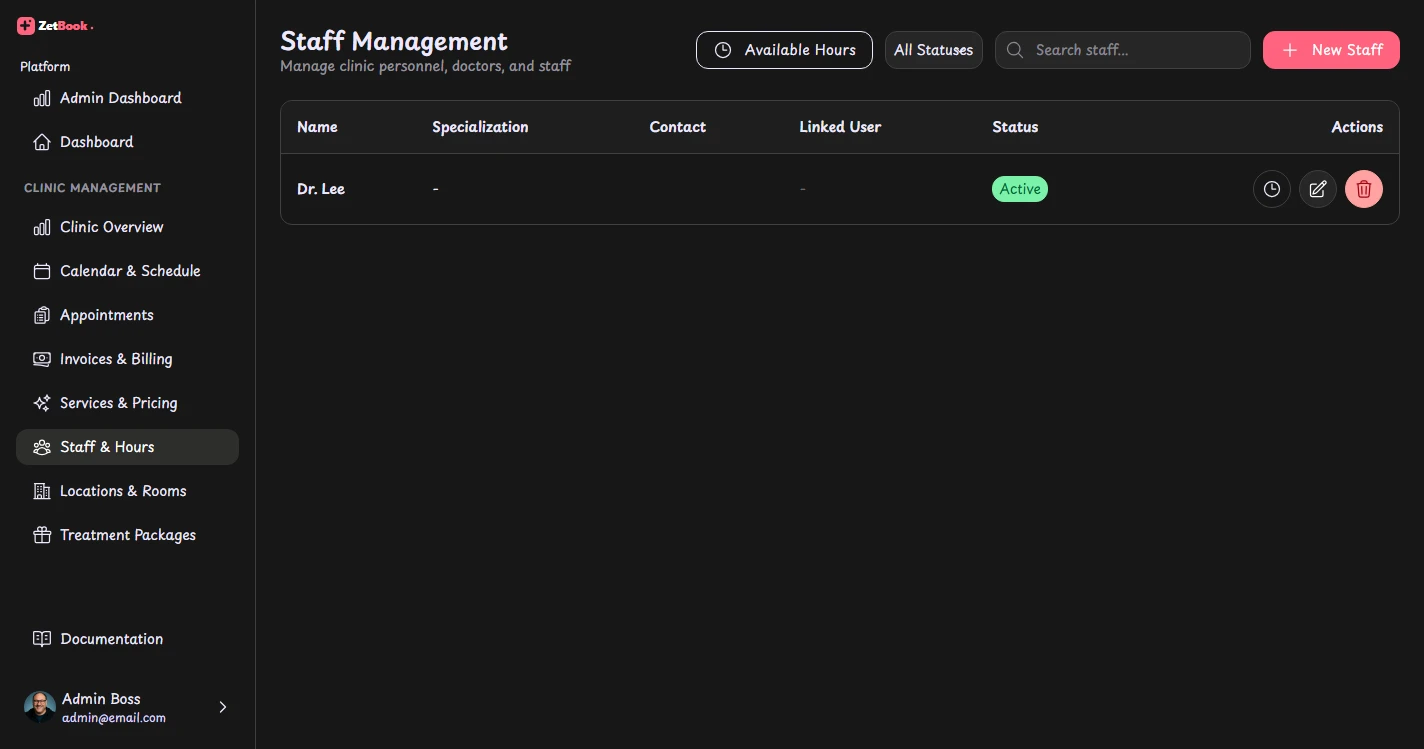The height and width of the screenshot is (749, 1424).
Task: Click the New Staff button
Action: tap(1331, 50)
